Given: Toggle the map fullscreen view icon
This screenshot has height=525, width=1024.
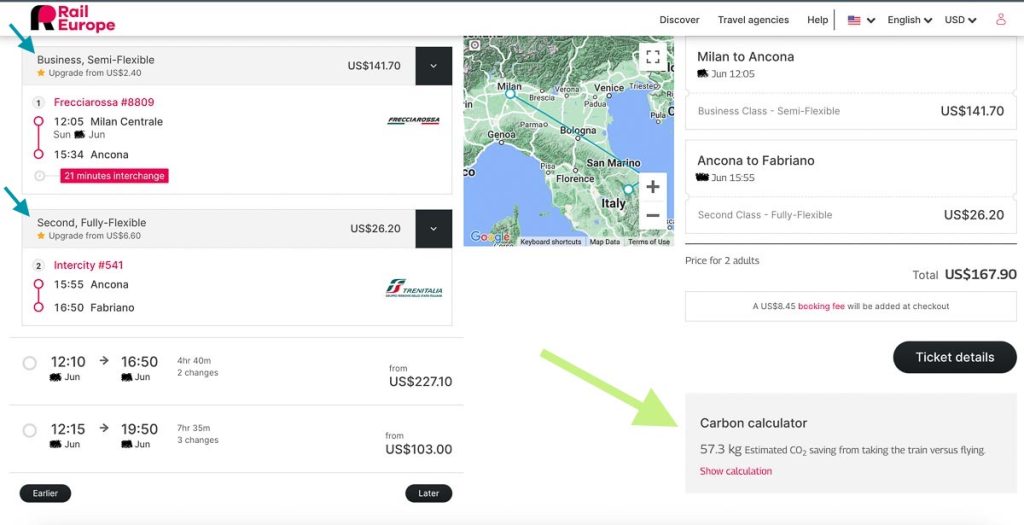Looking at the screenshot, I should point(652,56).
